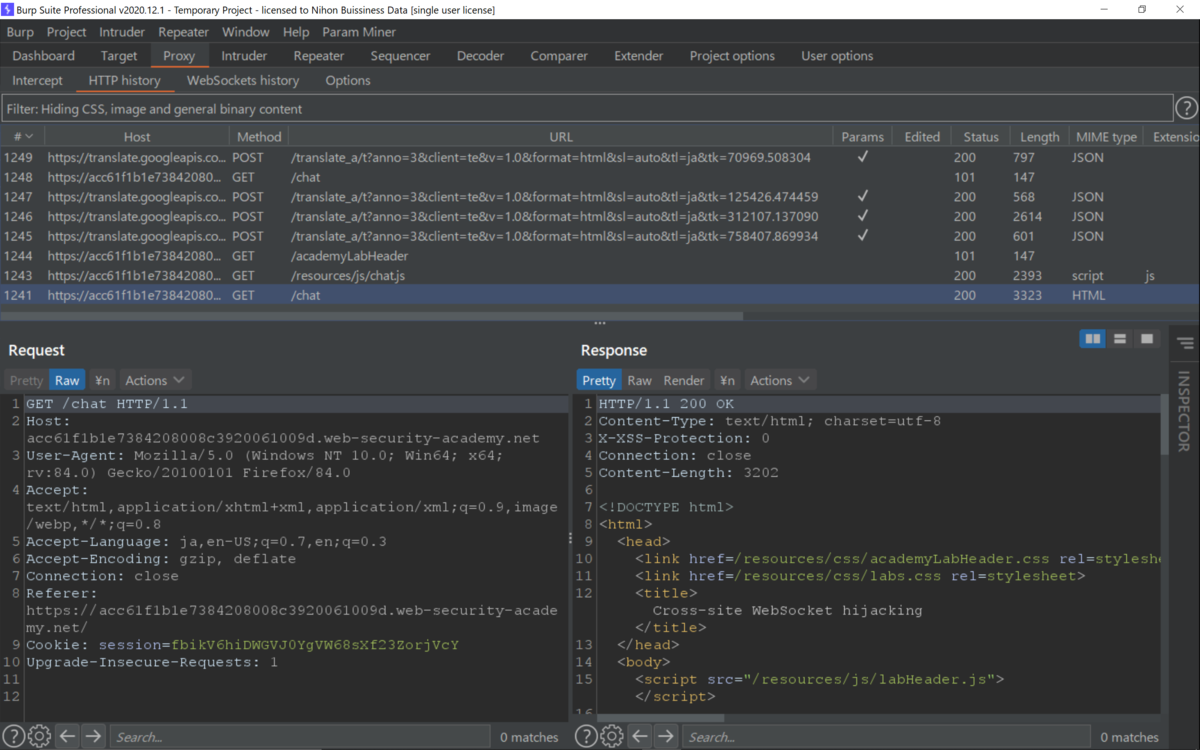Viewport: 1200px width, 750px height.
Task: Sort by the Method column header
Action: [x=259, y=136]
